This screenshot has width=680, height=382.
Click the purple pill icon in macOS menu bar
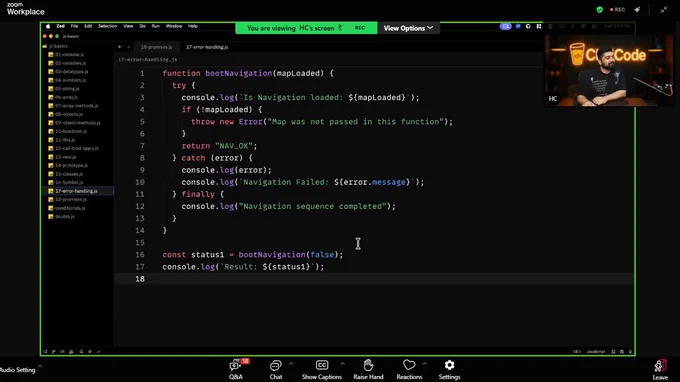[505, 26]
